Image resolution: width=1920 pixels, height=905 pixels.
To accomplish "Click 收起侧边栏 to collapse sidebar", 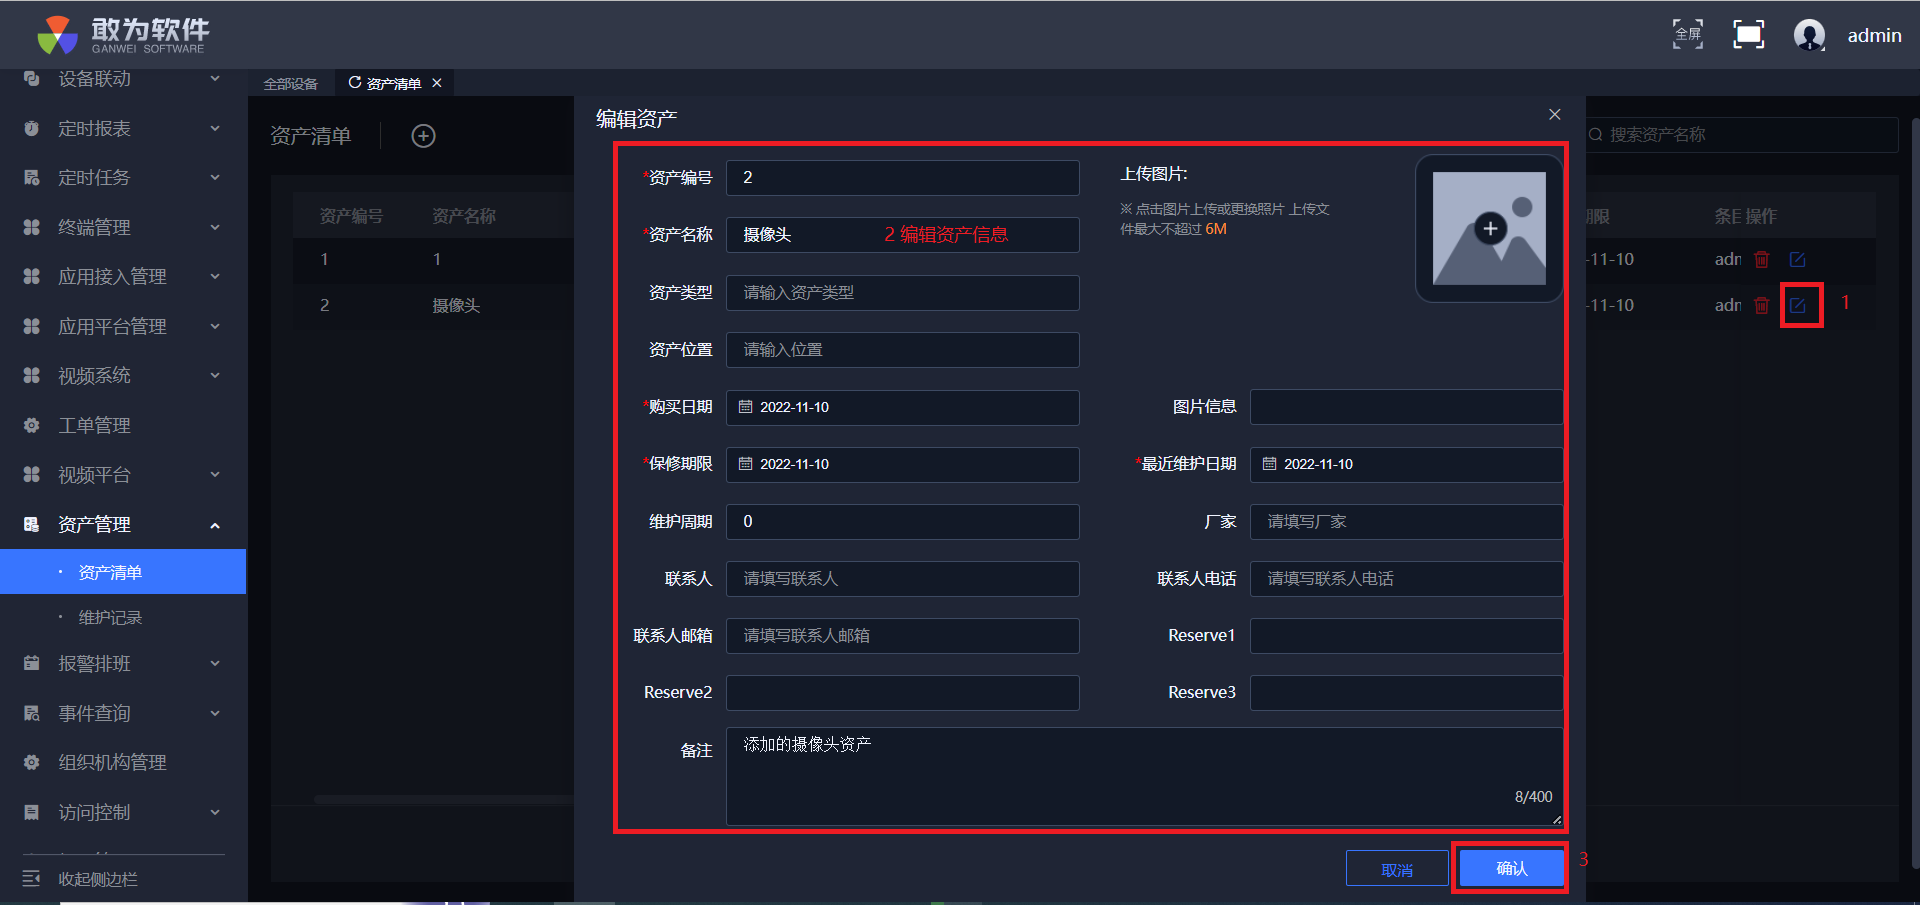I will [x=97, y=879].
